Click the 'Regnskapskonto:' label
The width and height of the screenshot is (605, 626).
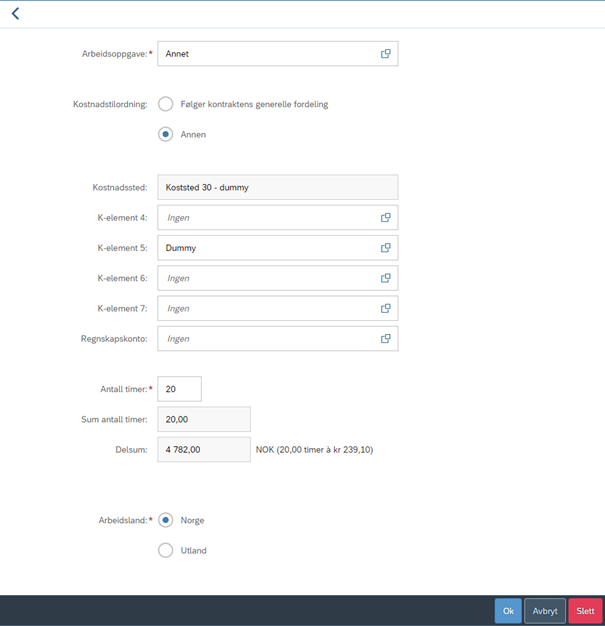(114, 339)
